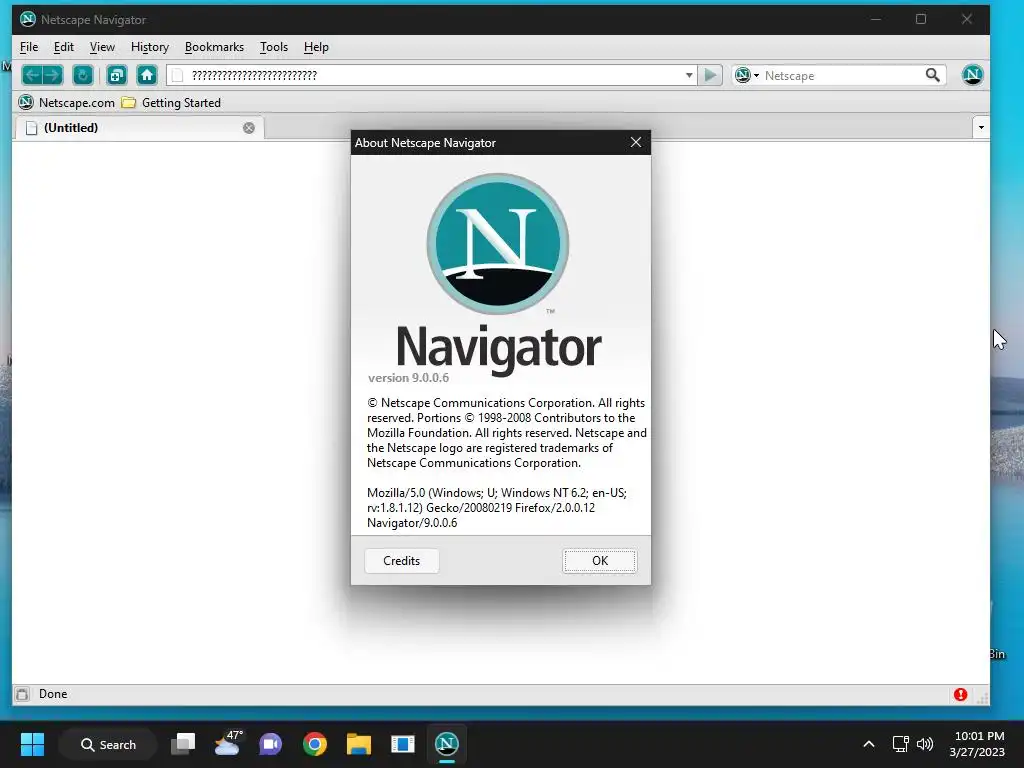Image resolution: width=1024 pixels, height=768 pixels.
Task: Launch the chat app from the taskbar
Action: 270,744
